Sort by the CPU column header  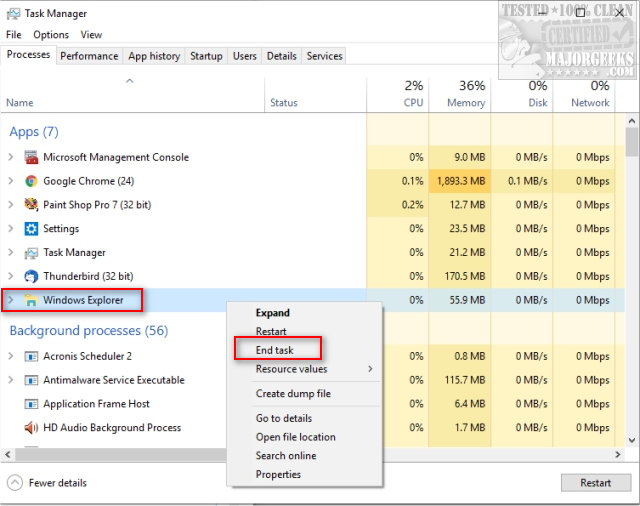pyautogui.click(x=398, y=95)
